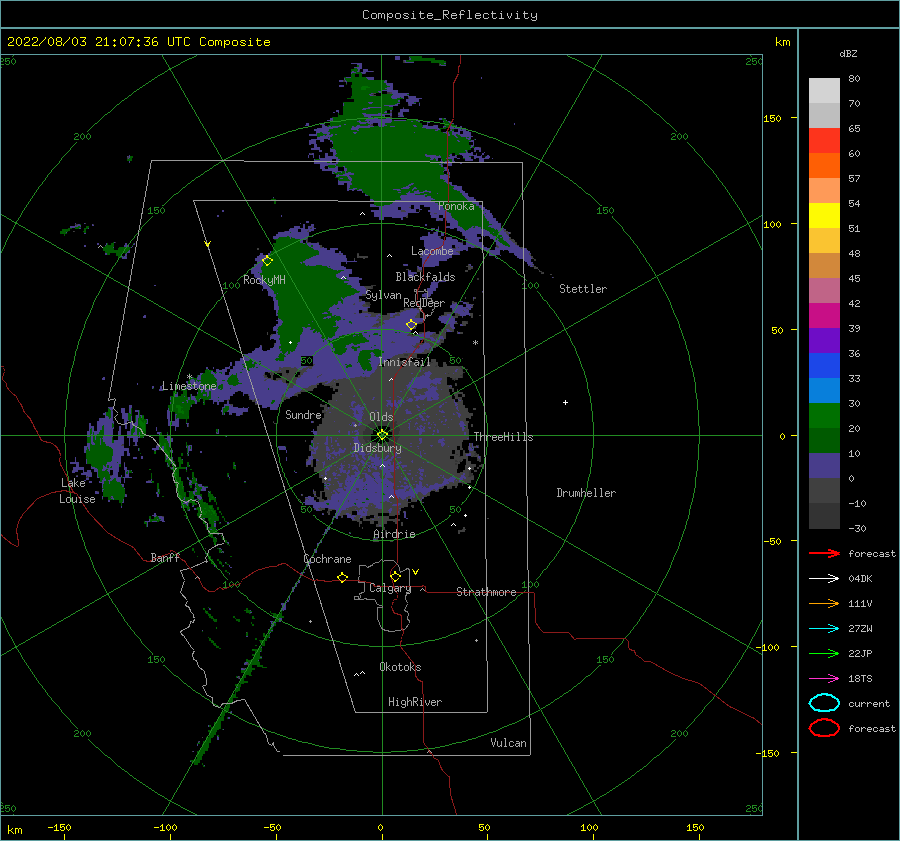900x841 pixels.
Task: Pick the dark green 10-20 dBZ swatch
Action: pyautogui.click(x=824, y=441)
